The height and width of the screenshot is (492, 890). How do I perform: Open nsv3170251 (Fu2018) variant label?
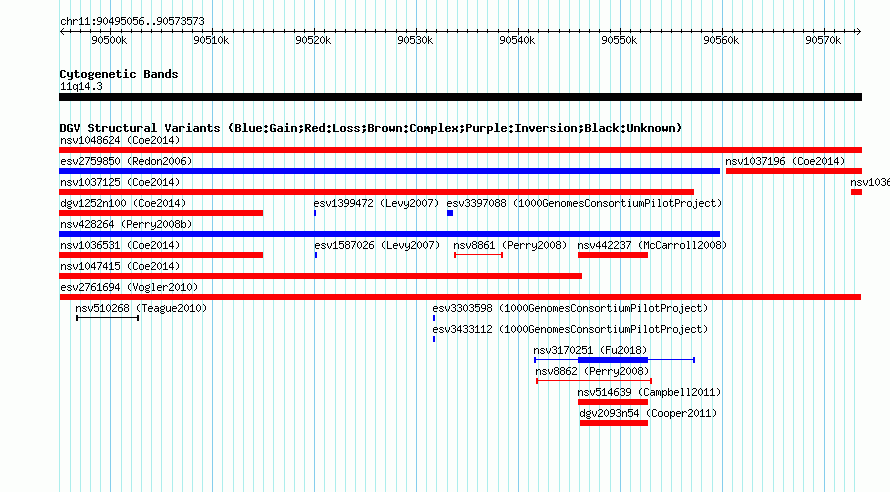coord(590,350)
